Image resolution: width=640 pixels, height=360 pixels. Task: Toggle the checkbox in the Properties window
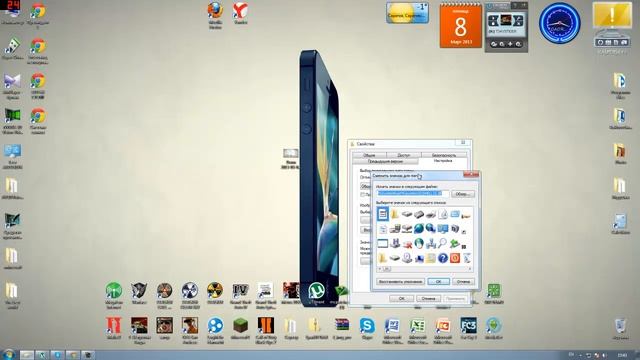pos(362,194)
